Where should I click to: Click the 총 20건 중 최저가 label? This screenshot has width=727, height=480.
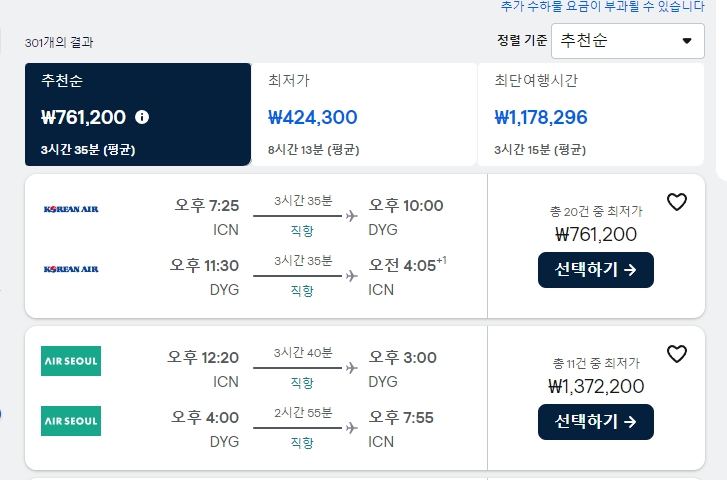[x=596, y=211]
